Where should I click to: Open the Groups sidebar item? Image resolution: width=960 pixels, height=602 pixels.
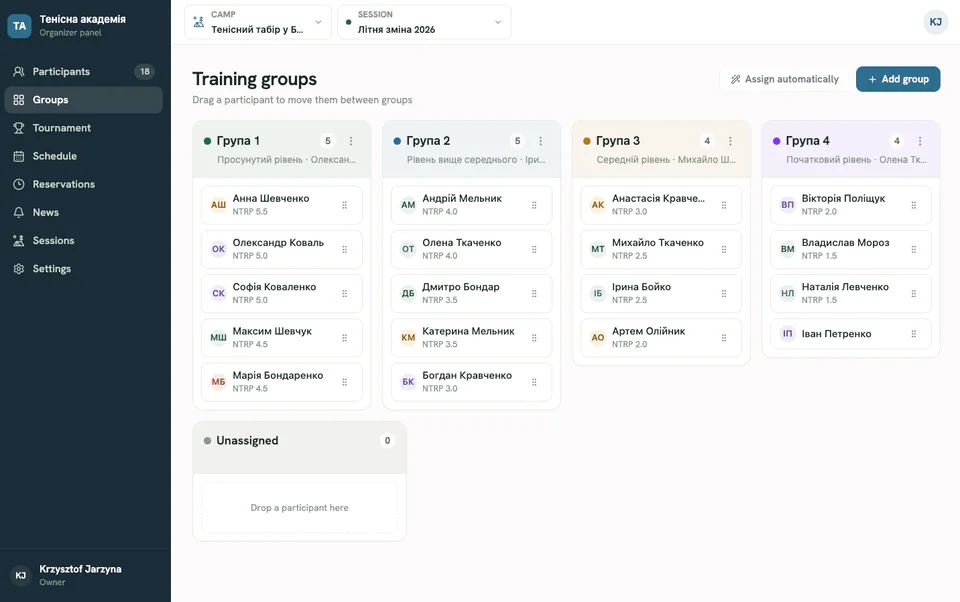tap(83, 100)
